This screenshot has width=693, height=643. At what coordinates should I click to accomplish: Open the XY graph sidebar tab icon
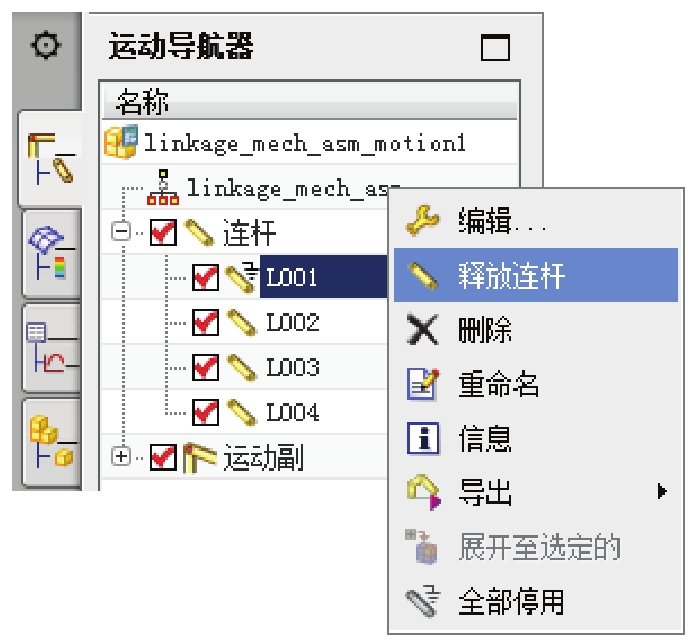pyautogui.click(x=51, y=348)
